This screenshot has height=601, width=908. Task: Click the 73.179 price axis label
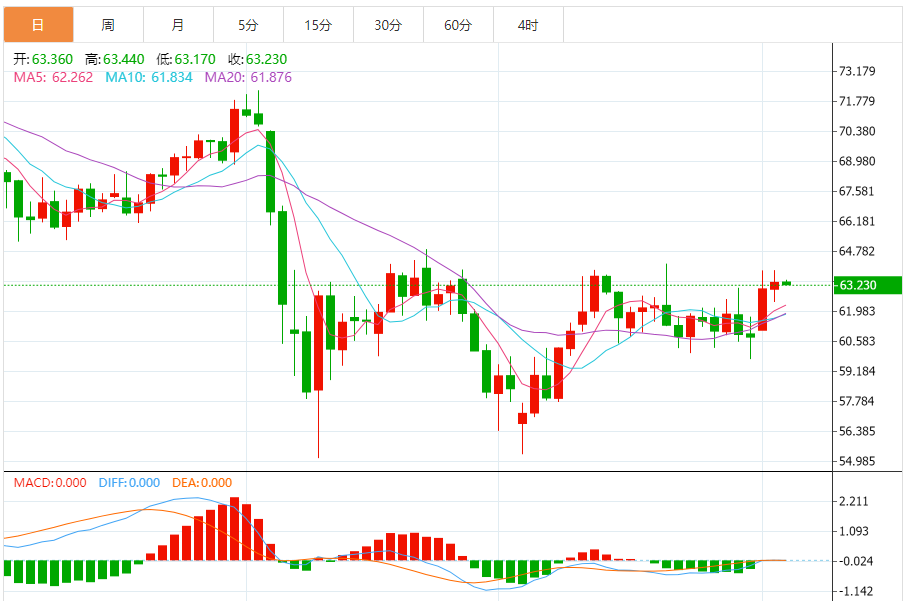click(x=857, y=71)
